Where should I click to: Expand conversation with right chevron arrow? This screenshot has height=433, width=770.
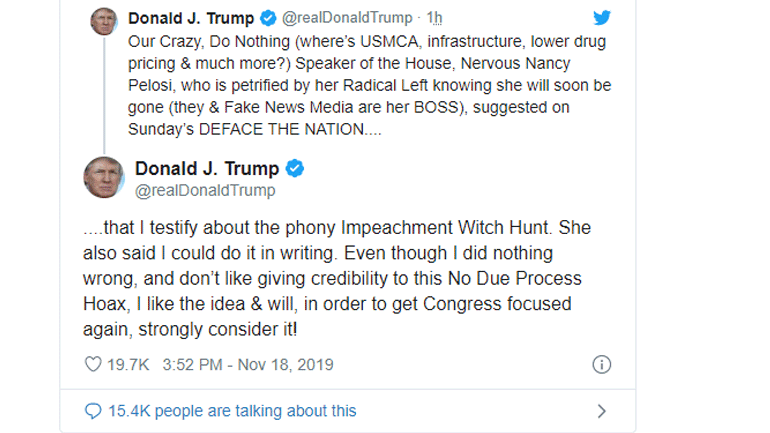[601, 411]
